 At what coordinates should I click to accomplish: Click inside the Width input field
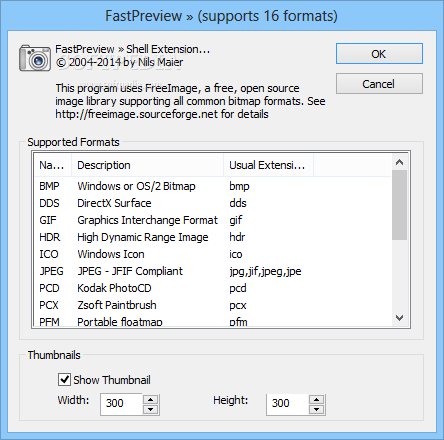(121, 404)
